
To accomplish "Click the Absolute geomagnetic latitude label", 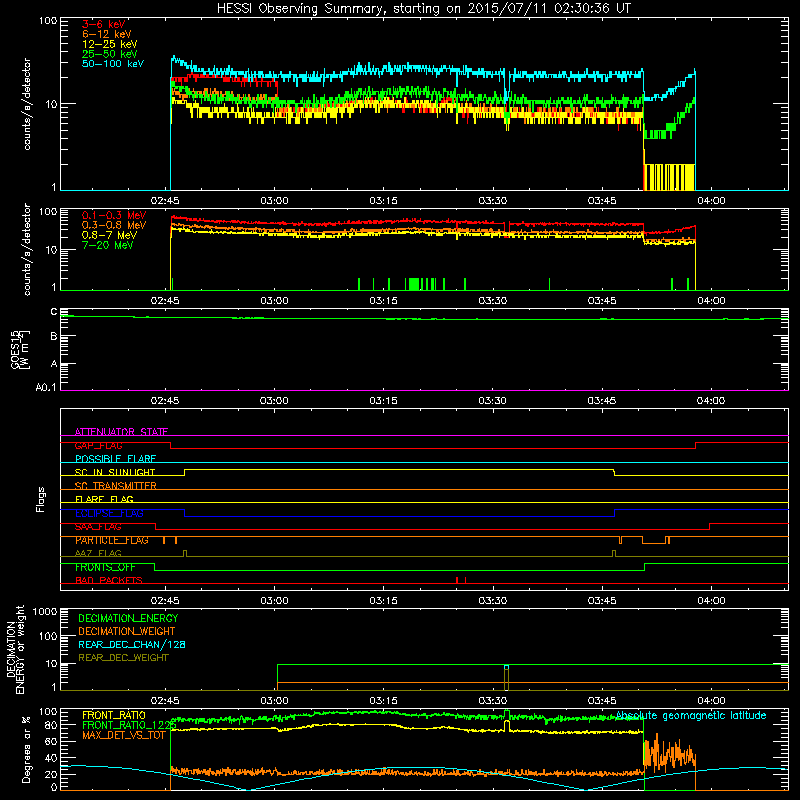I will coord(691,716).
